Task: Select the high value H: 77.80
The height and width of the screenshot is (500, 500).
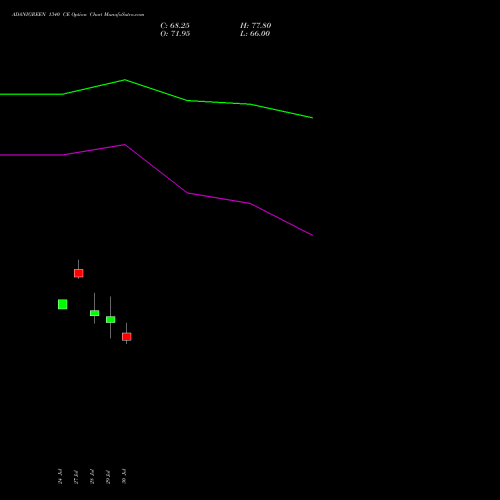Action: (x=256, y=26)
